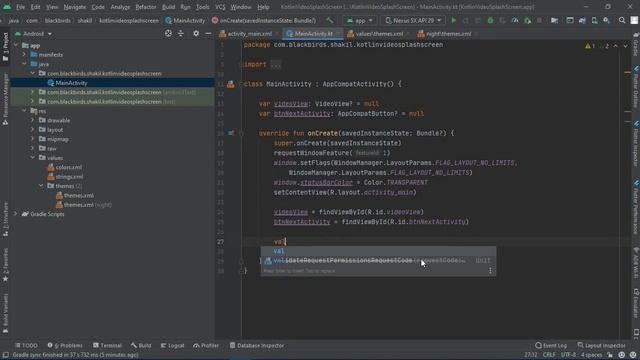Collapse all in project panel toolbar
The image size is (640, 360).
(x=181, y=33)
